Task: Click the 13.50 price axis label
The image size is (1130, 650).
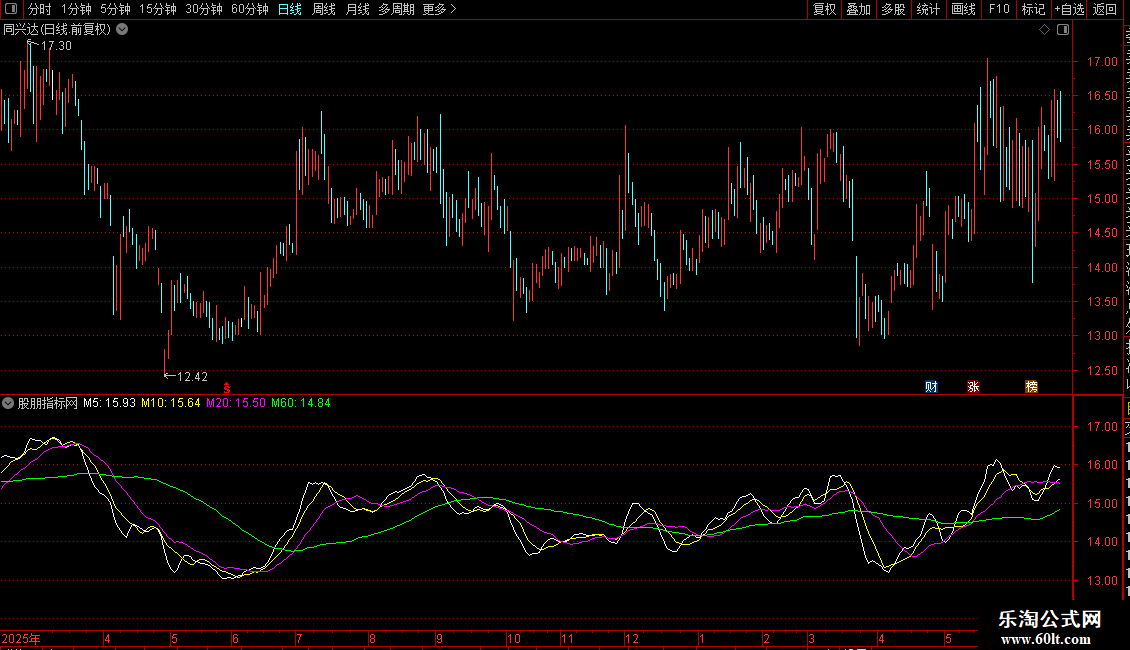Action: pyautogui.click(x=1102, y=302)
